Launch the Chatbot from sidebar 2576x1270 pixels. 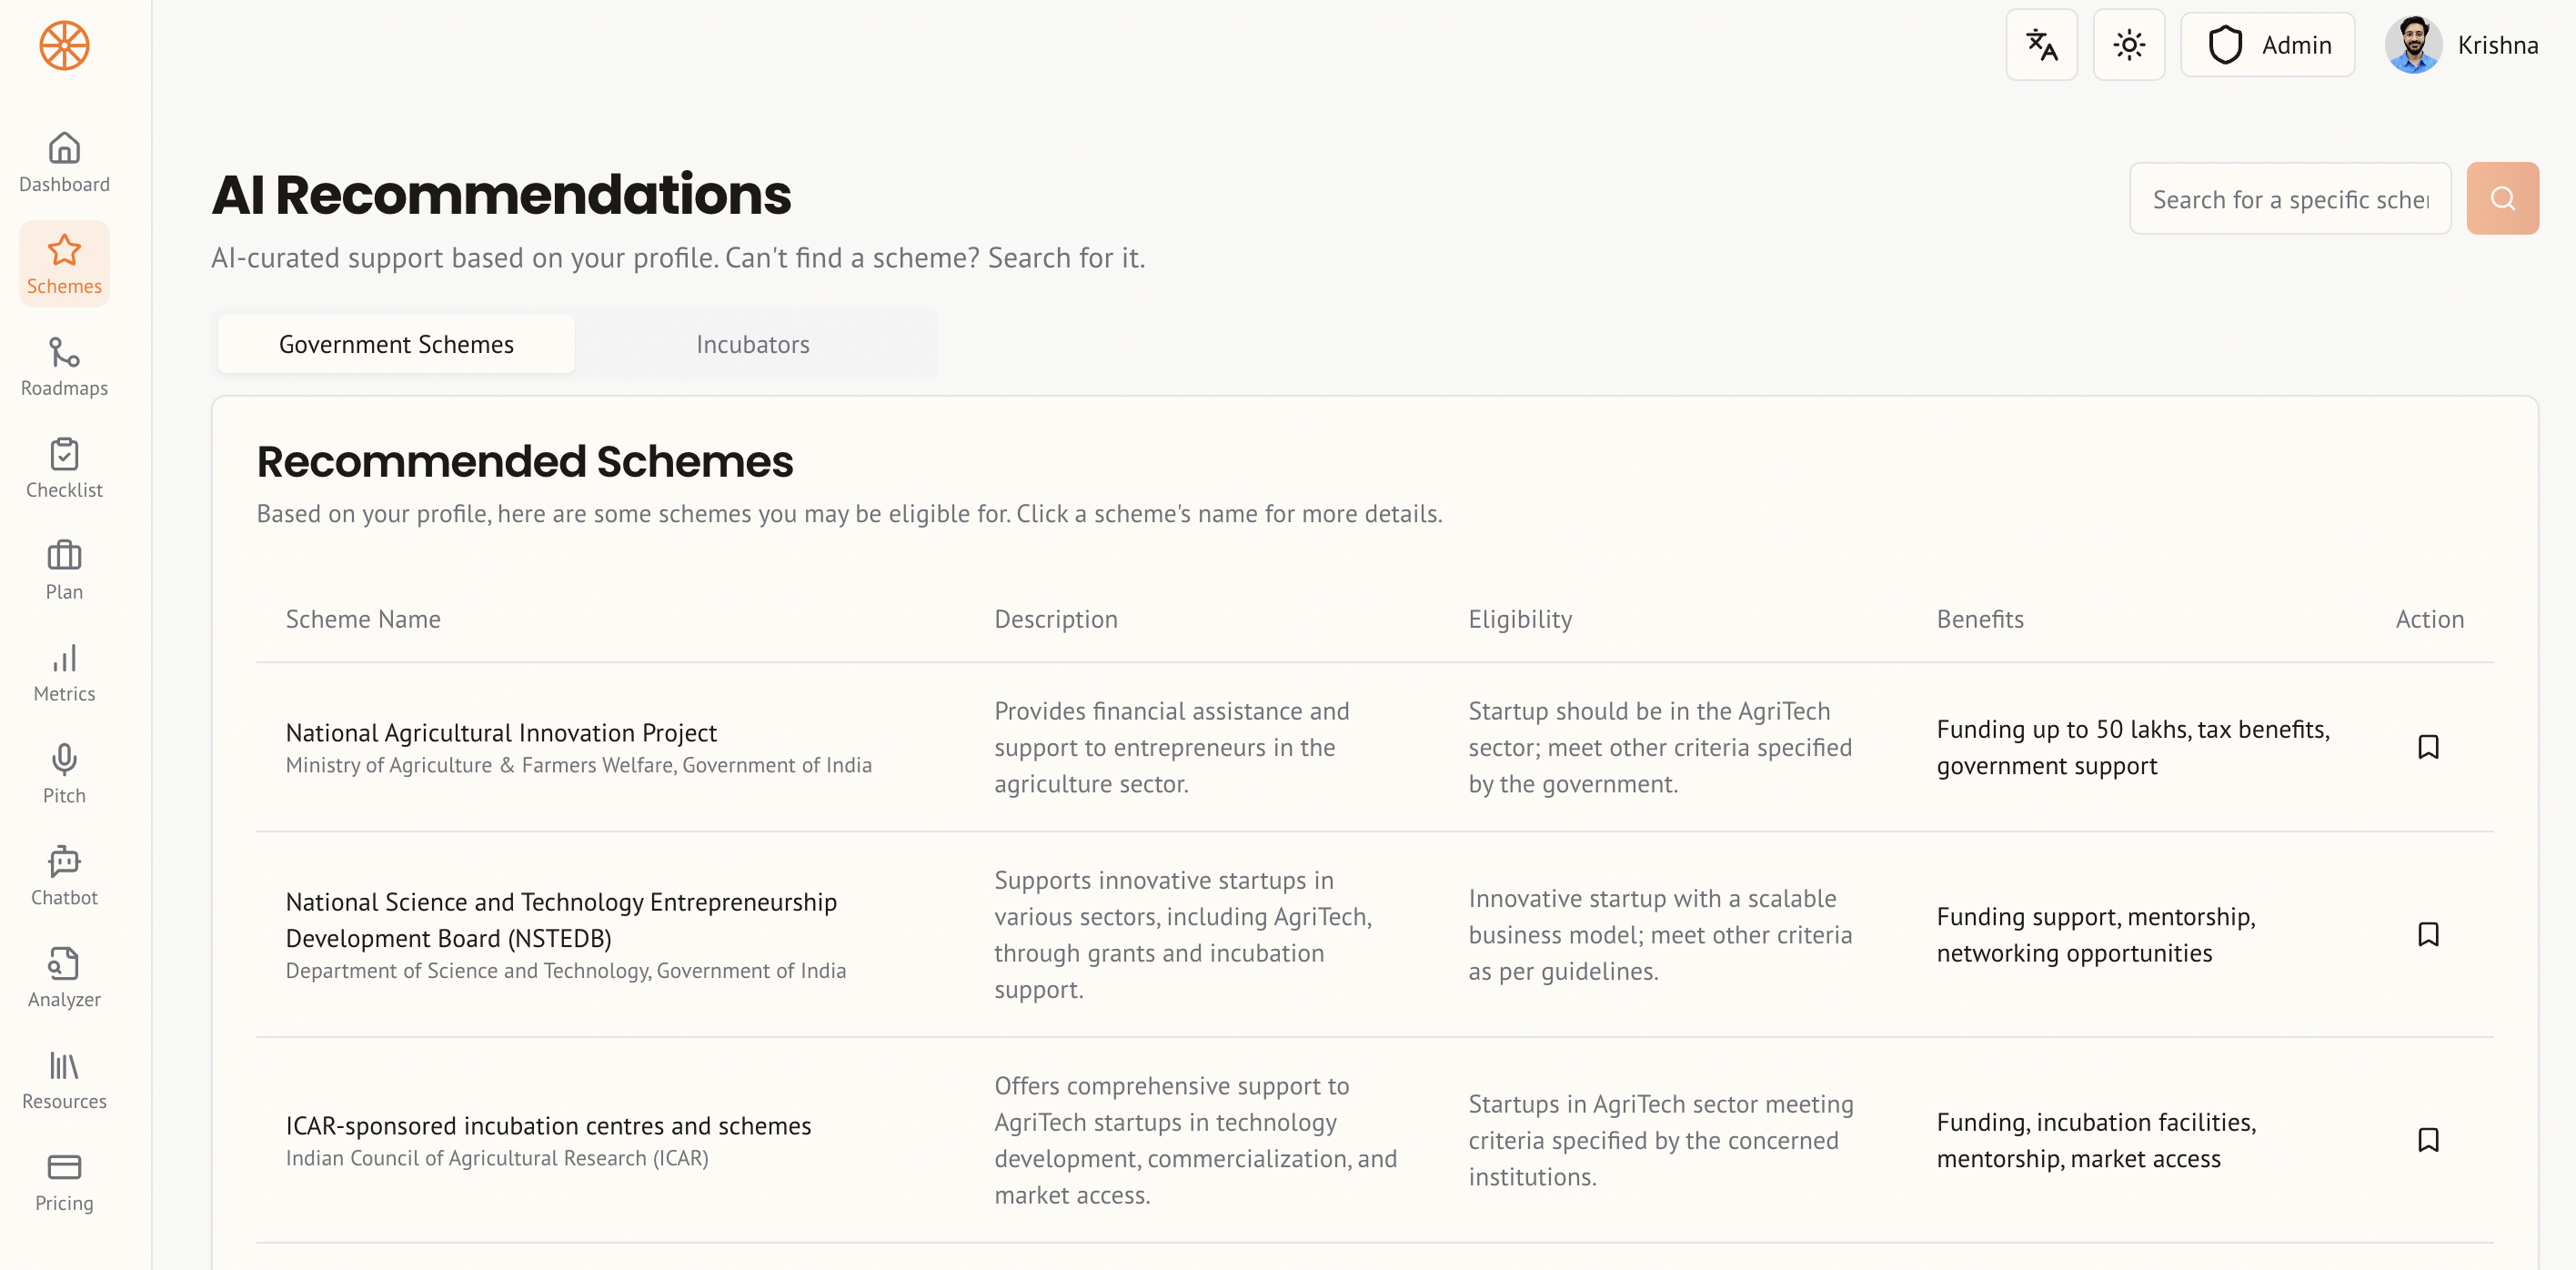tap(64, 876)
